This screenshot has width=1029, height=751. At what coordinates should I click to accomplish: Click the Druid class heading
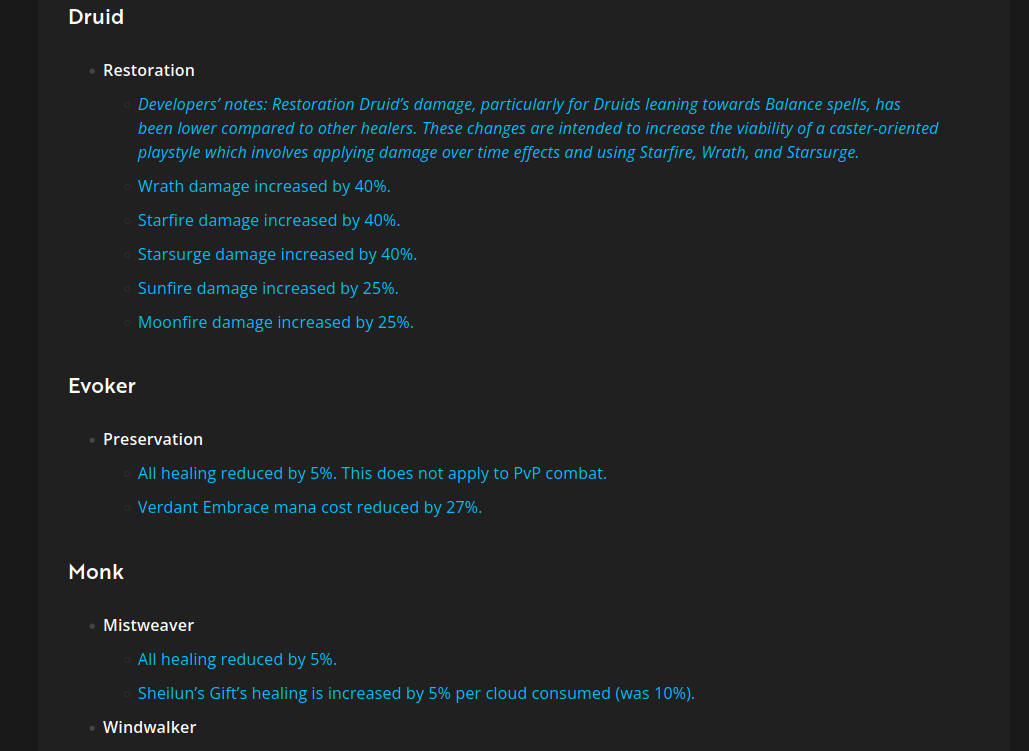click(x=96, y=17)
